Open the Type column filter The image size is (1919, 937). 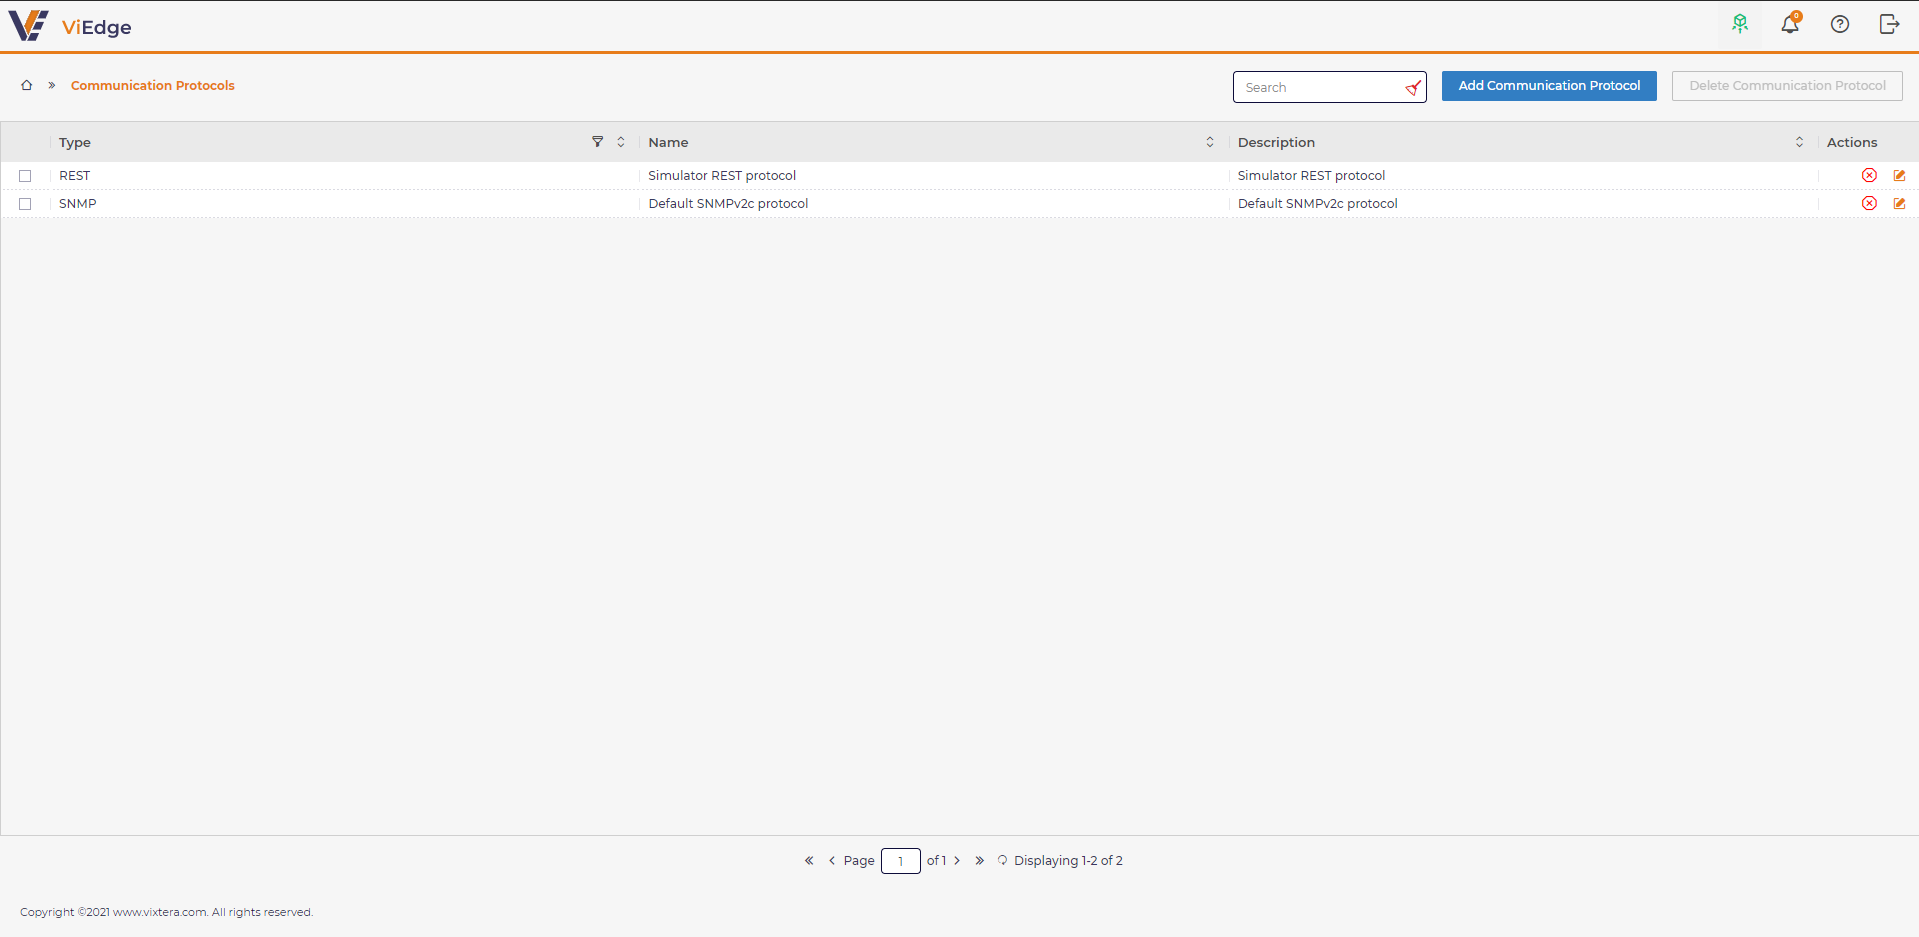[x=597, y=142]
